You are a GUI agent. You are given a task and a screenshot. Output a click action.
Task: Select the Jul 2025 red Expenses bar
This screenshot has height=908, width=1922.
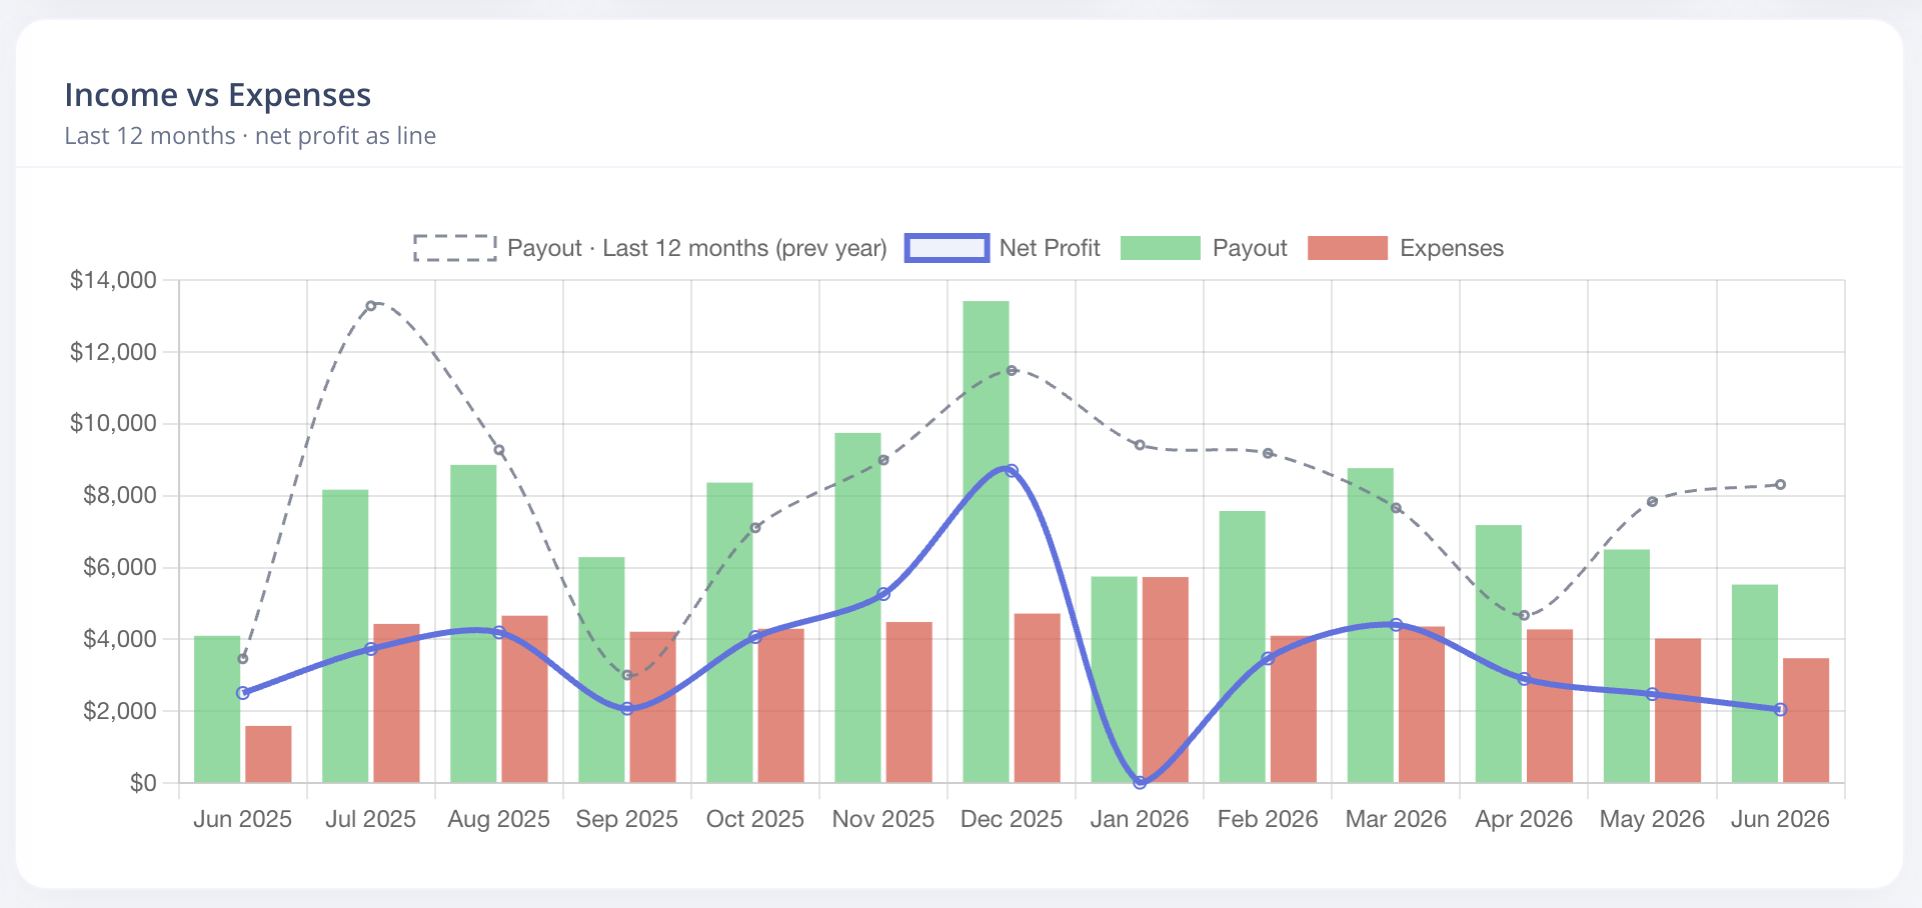tap(397, 703)
